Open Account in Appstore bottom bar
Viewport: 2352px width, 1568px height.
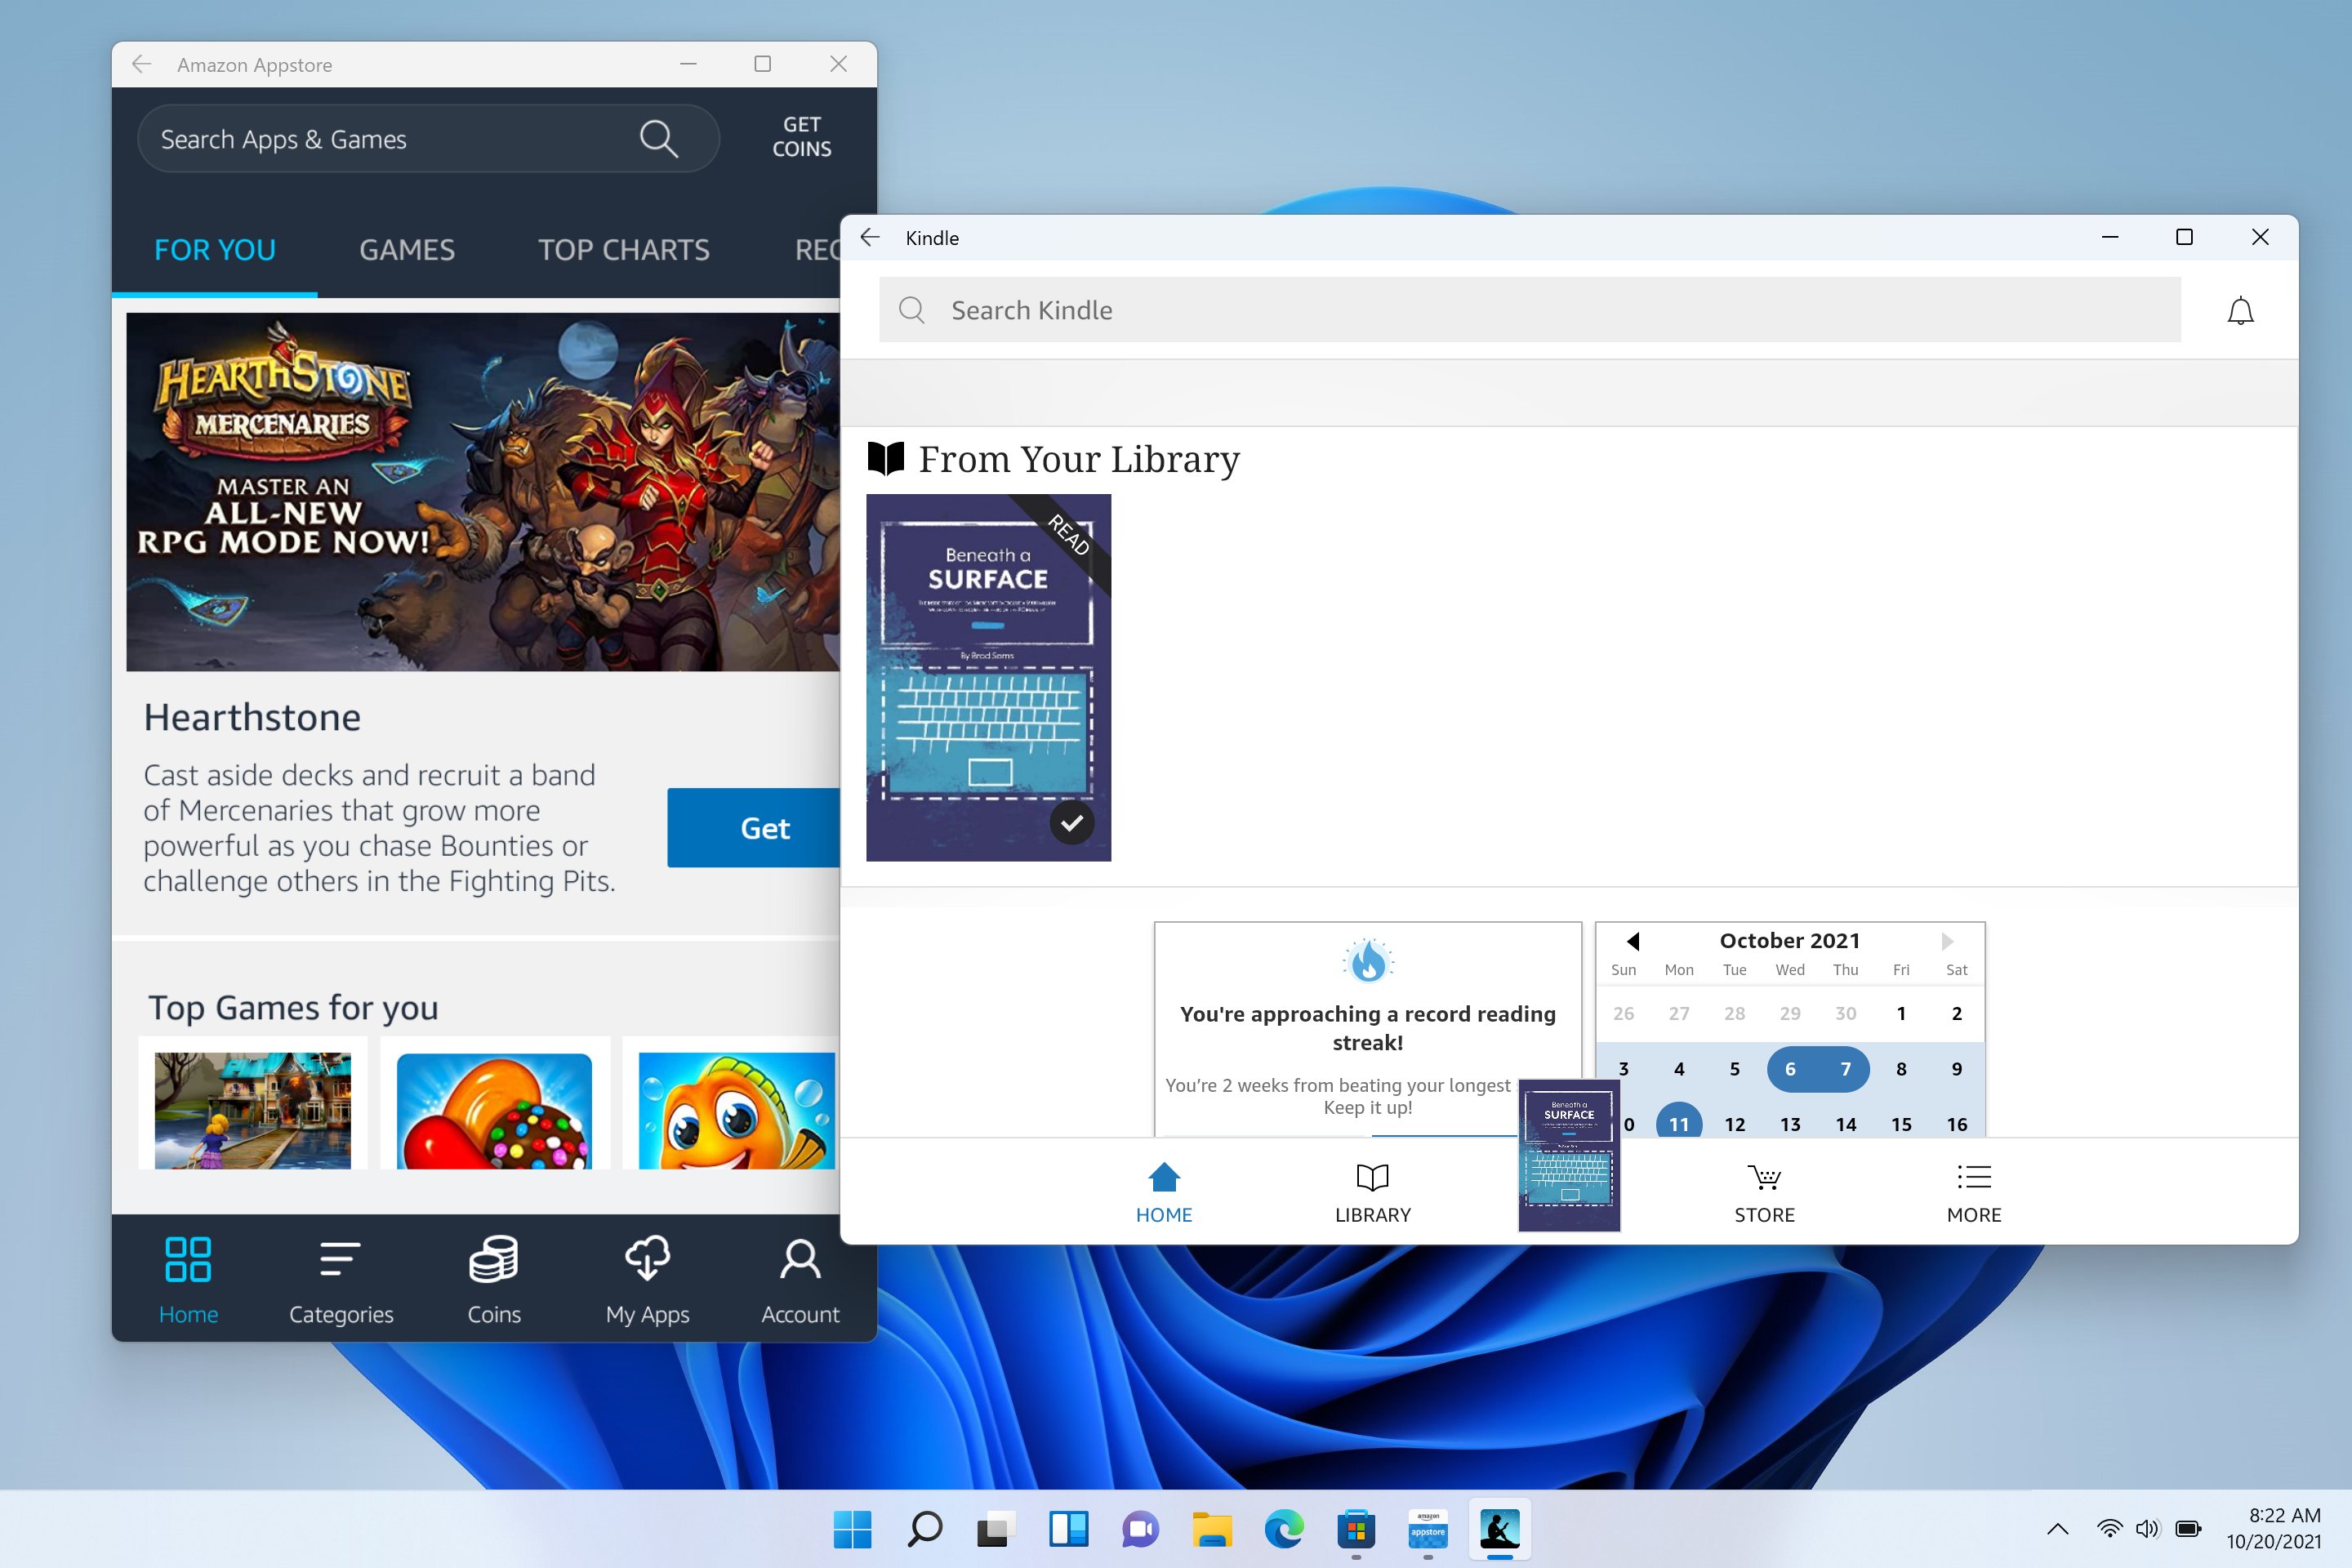[800, 1280]
